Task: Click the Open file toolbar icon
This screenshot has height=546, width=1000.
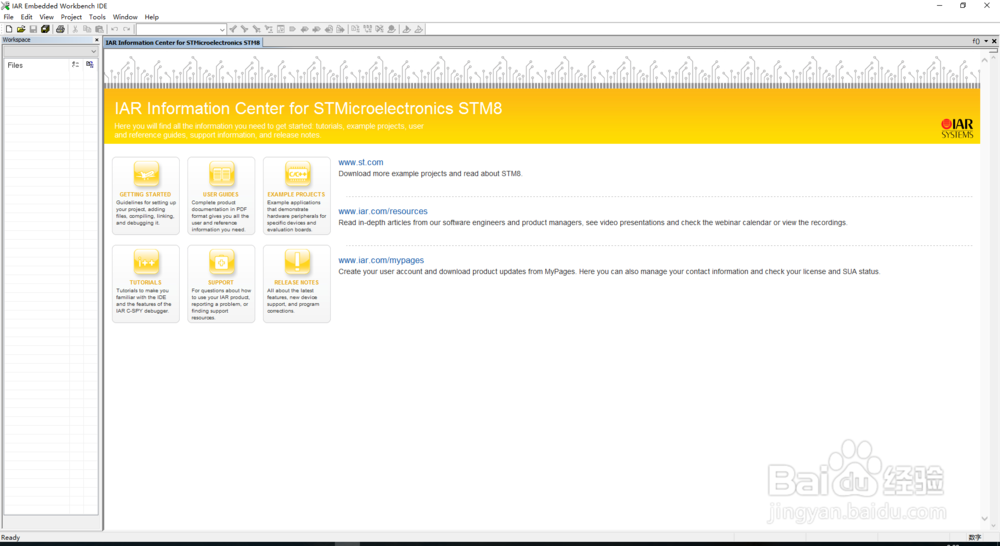Action: pos(21,29)
